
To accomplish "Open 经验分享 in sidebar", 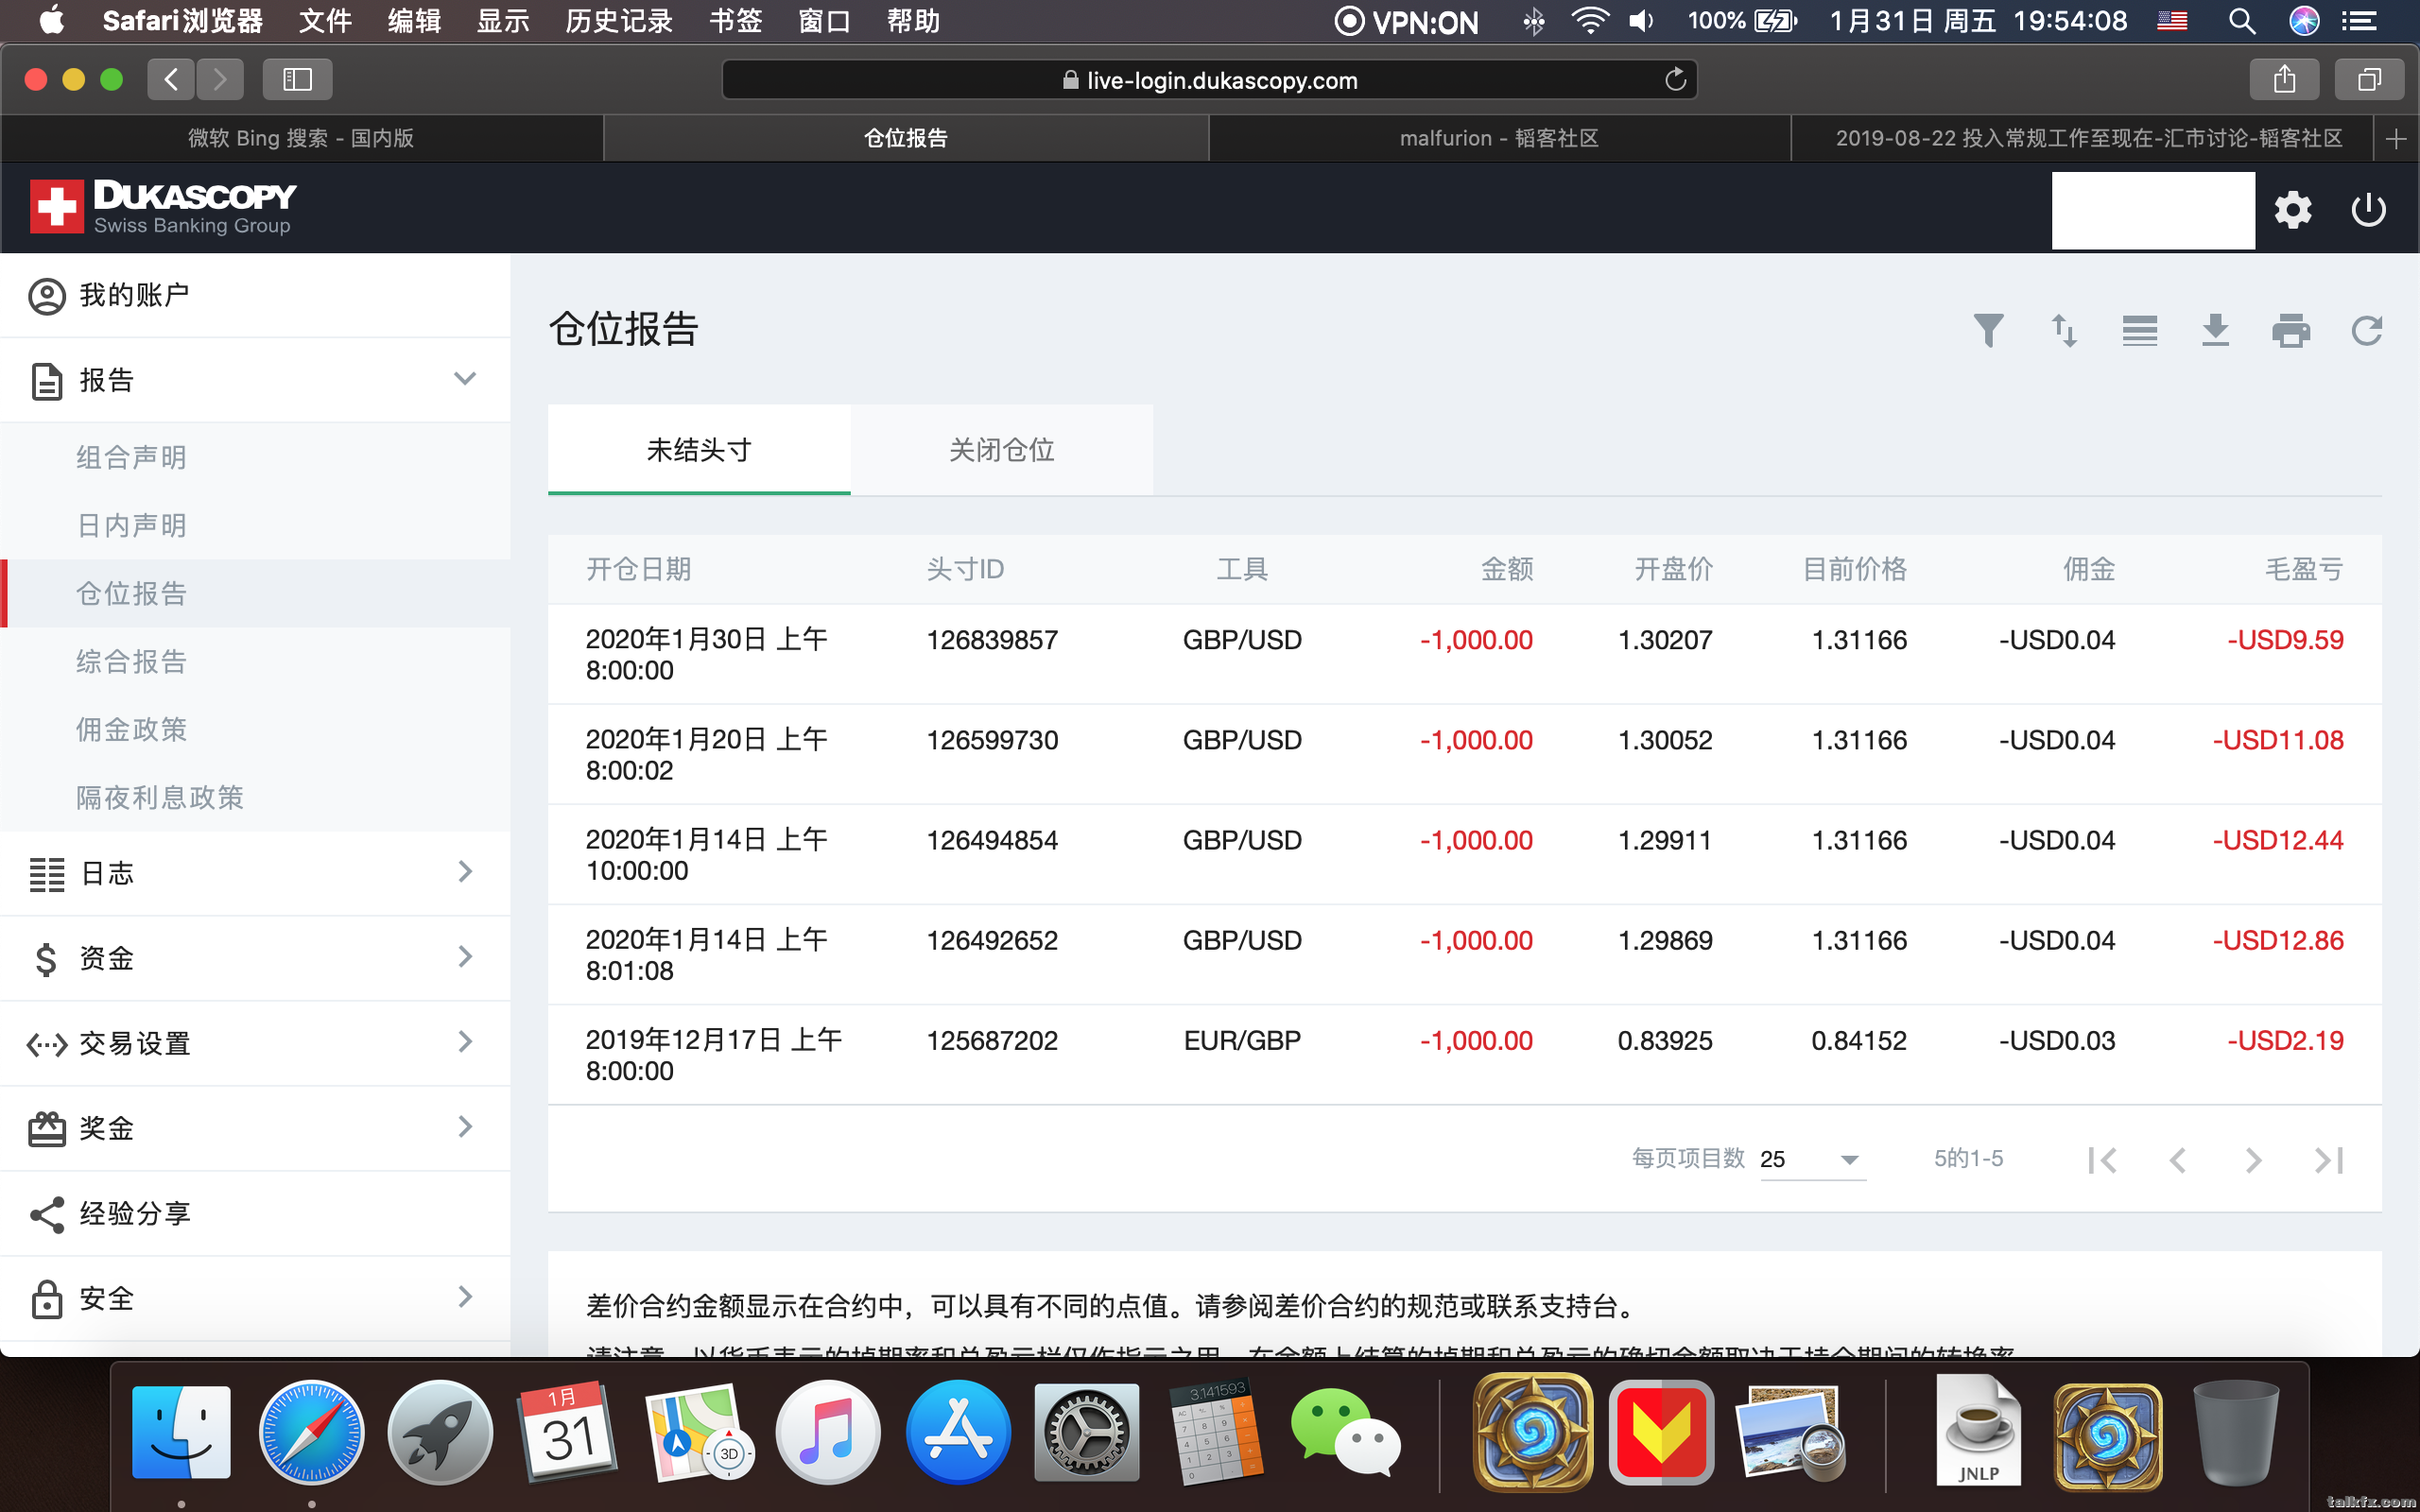I will [x=255, y=1213].
